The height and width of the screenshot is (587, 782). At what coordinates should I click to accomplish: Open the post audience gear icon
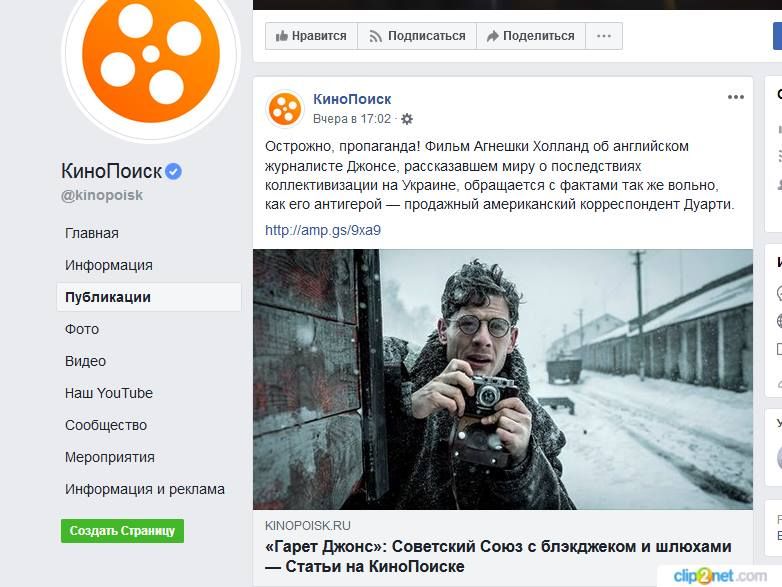click(407, 119)
